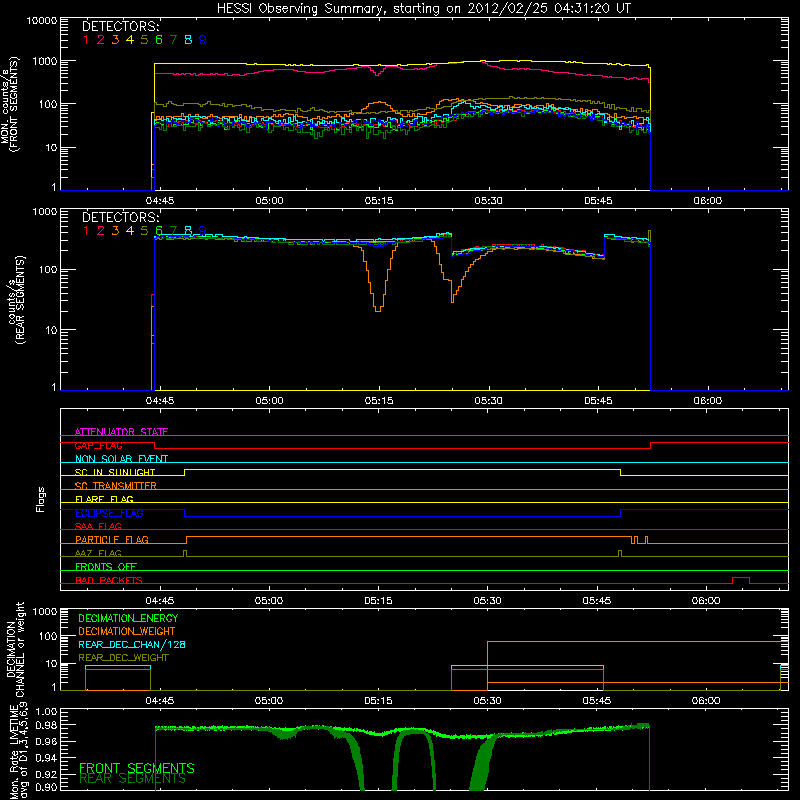This screenshot has height=800, width=800.
Task: Click 04:45 tick under Flags plot
Action: [x=160, y=601]
